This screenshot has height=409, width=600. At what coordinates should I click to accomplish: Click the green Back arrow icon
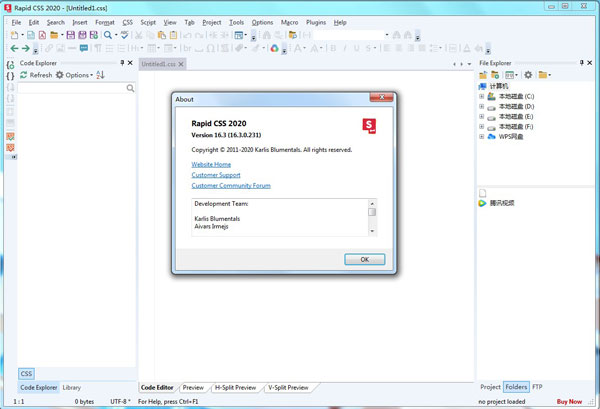(x=14, y=48)
